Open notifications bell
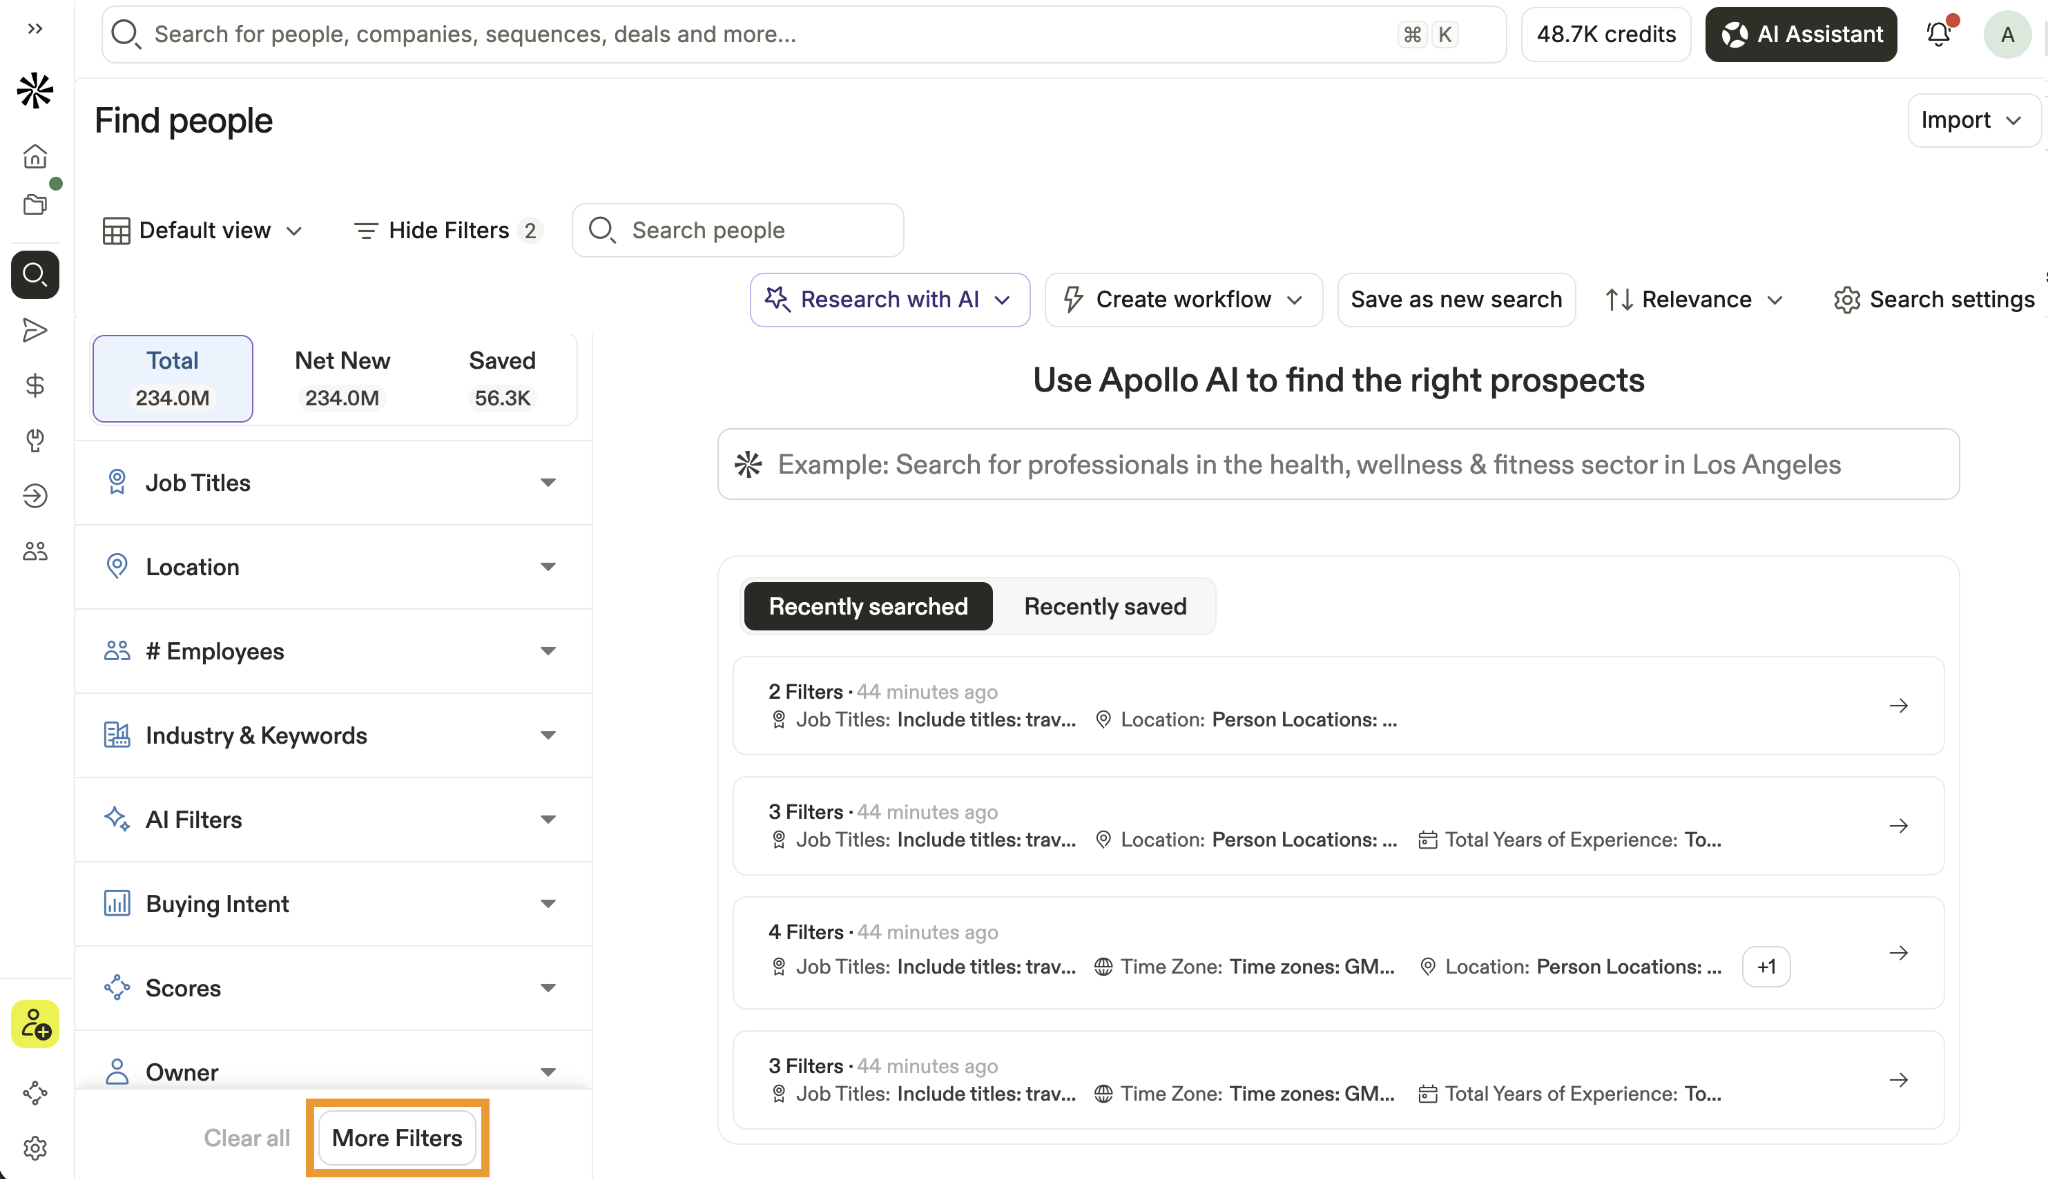This screenshot has height=1179, width=2048. pos(1939,34)
